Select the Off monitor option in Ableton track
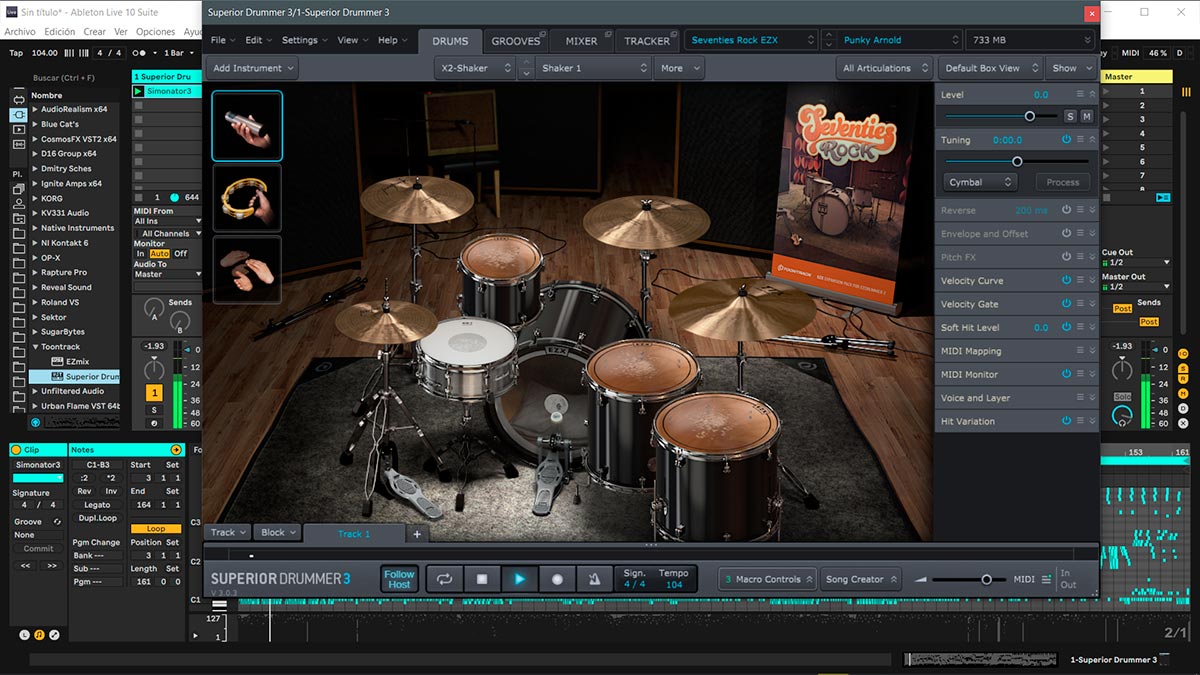This screenshot has height=675, width=1200. coord(181,254)
